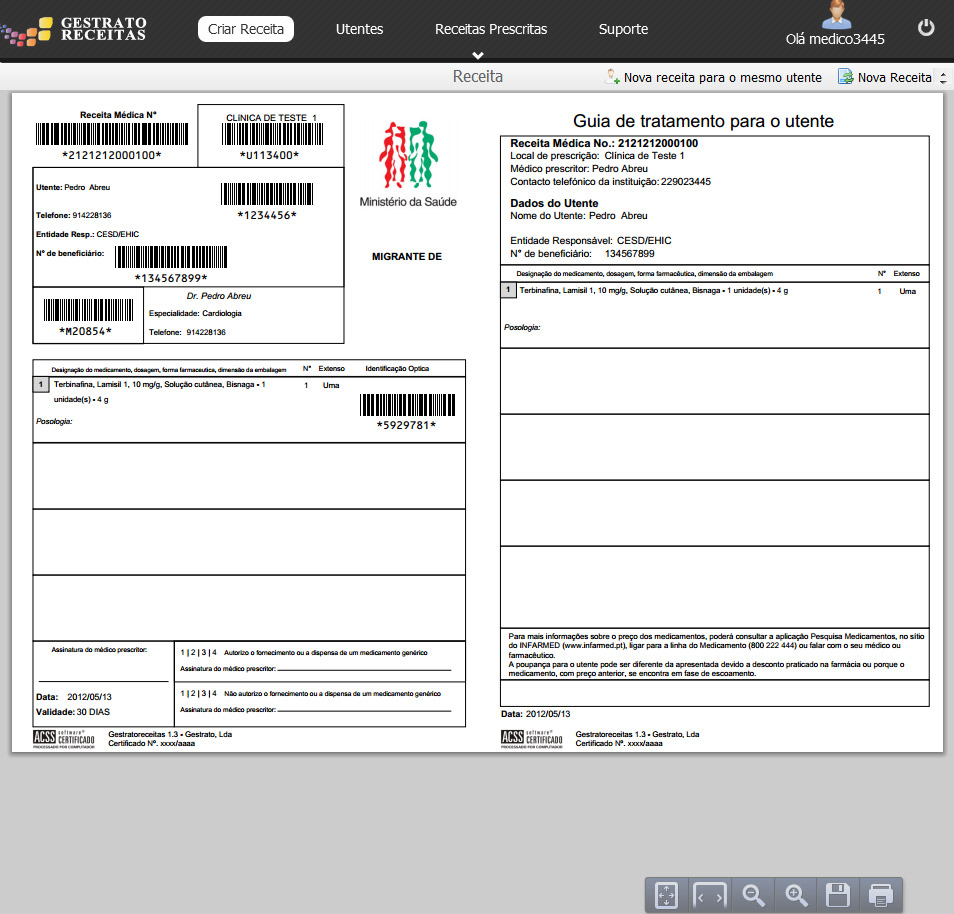Save the prescription using the floppy disk icon

838,895
